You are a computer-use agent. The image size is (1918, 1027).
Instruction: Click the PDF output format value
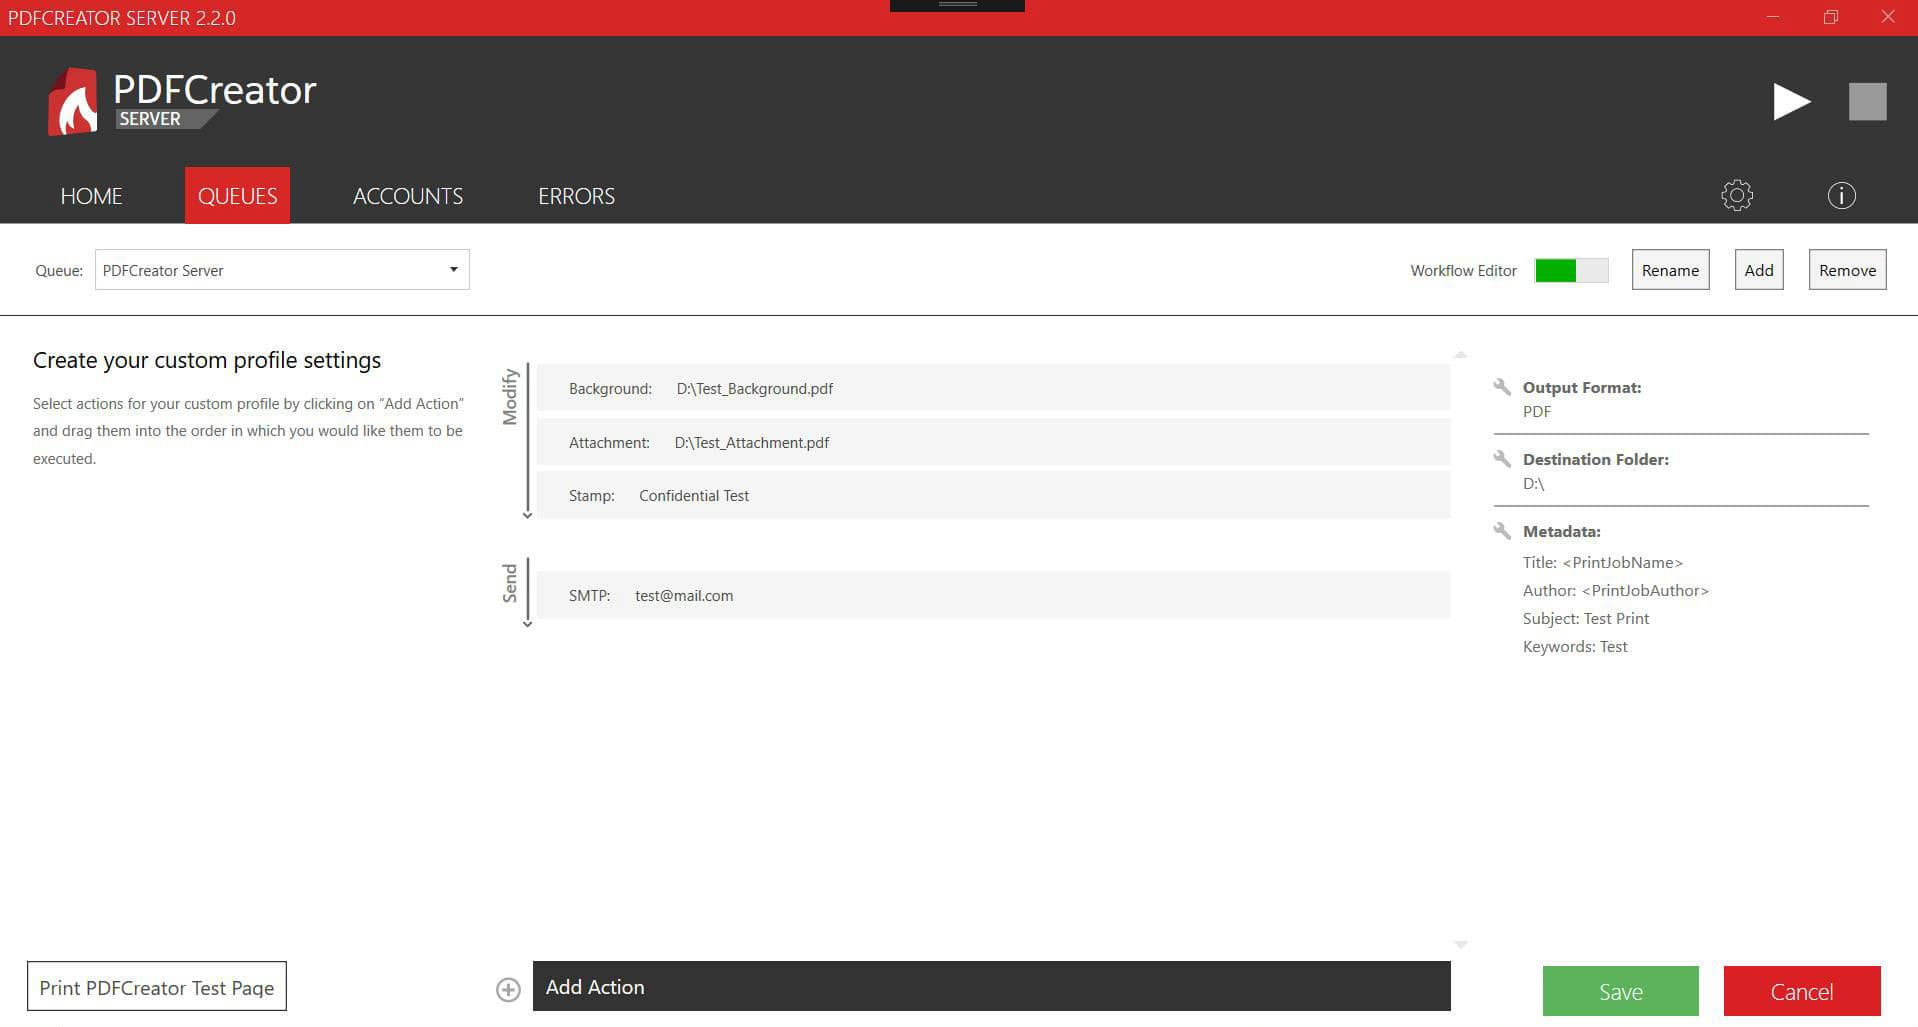pos(1536,411)
